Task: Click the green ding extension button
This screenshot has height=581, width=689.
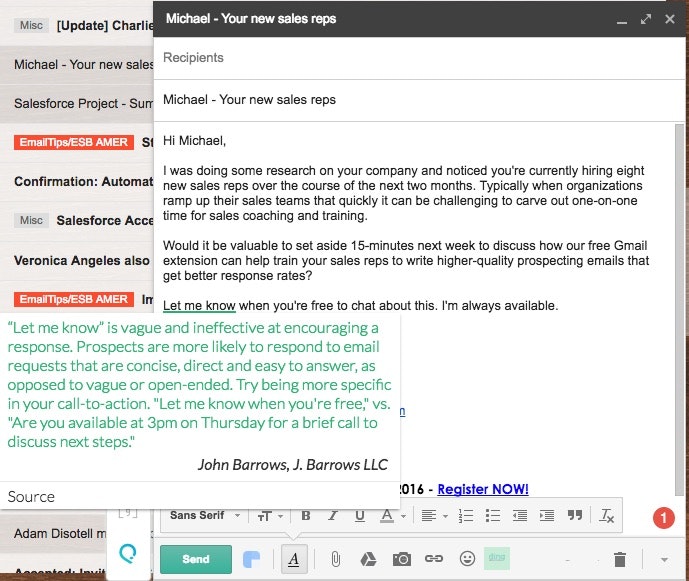Action: tap(497, 558)
